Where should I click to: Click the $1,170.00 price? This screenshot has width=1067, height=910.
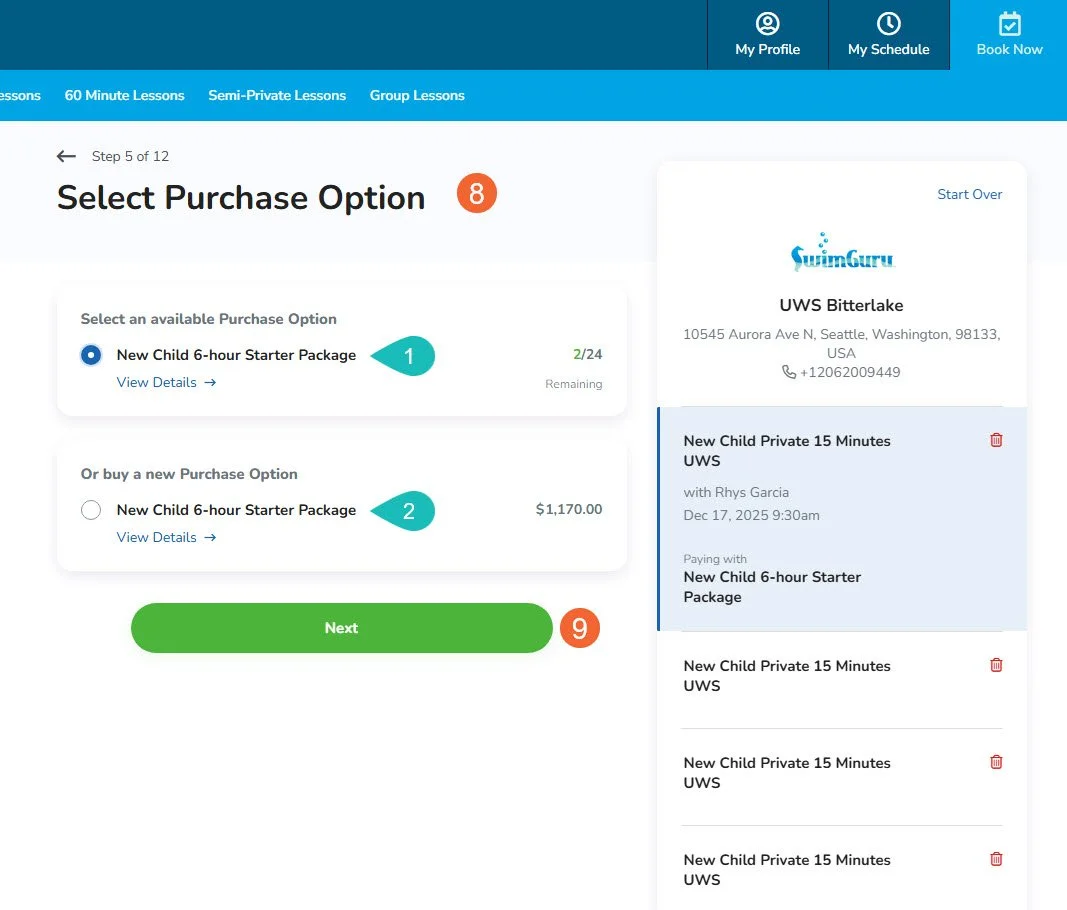click(569, 509)
